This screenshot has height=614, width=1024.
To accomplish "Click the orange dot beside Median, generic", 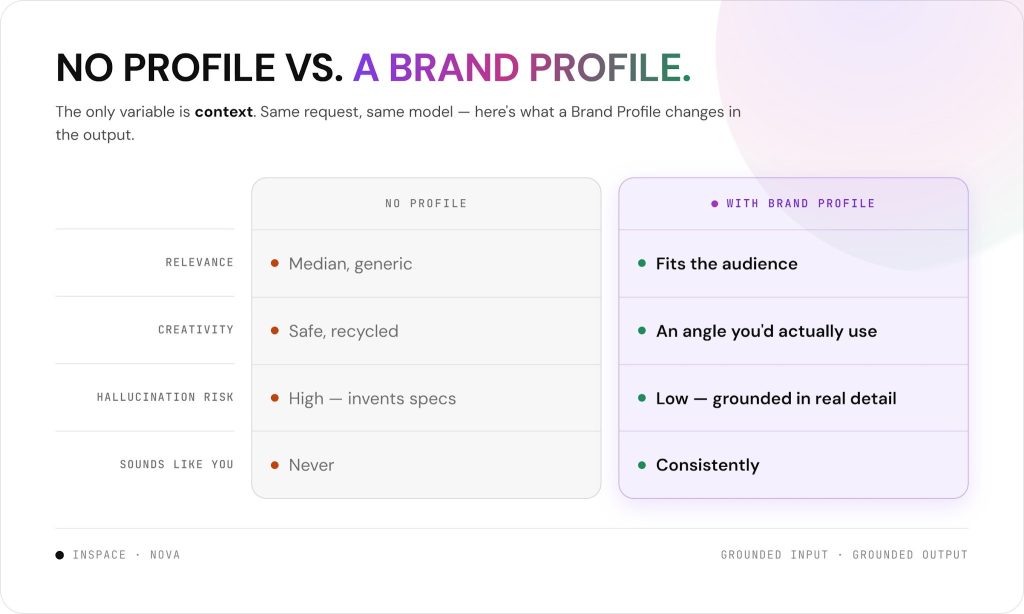I will [x=275, y=263].
